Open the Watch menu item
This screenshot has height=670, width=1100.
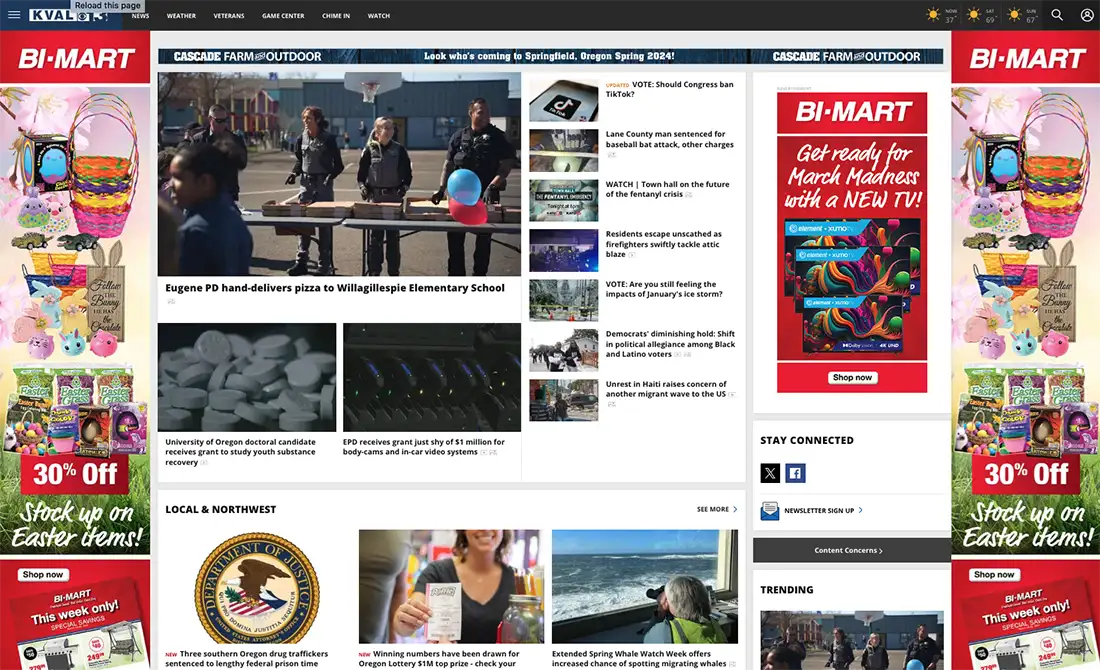click(x=379, y=15)
